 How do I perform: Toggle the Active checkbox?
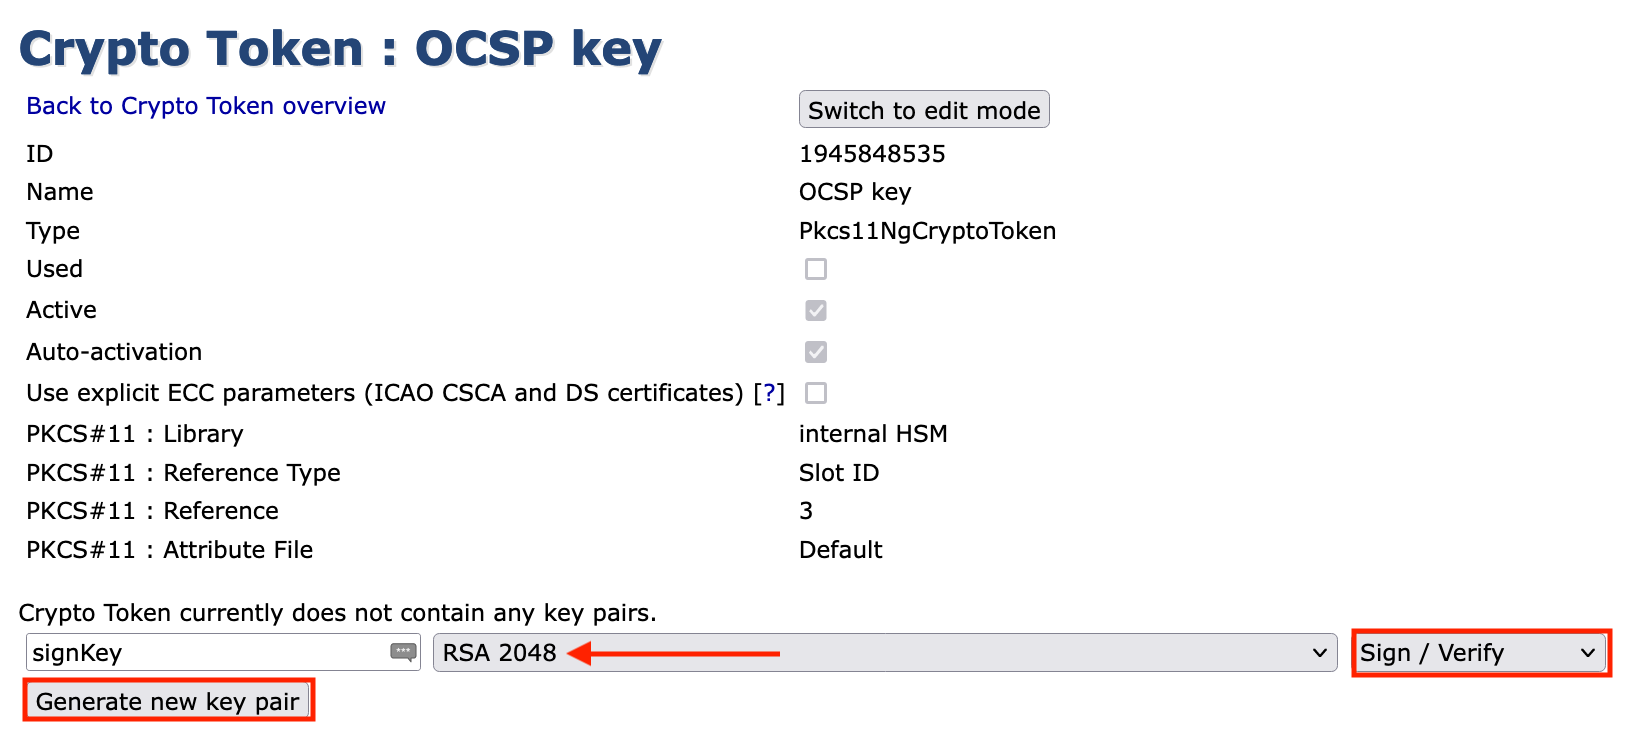pyautogui.click(x=816, y=311)
